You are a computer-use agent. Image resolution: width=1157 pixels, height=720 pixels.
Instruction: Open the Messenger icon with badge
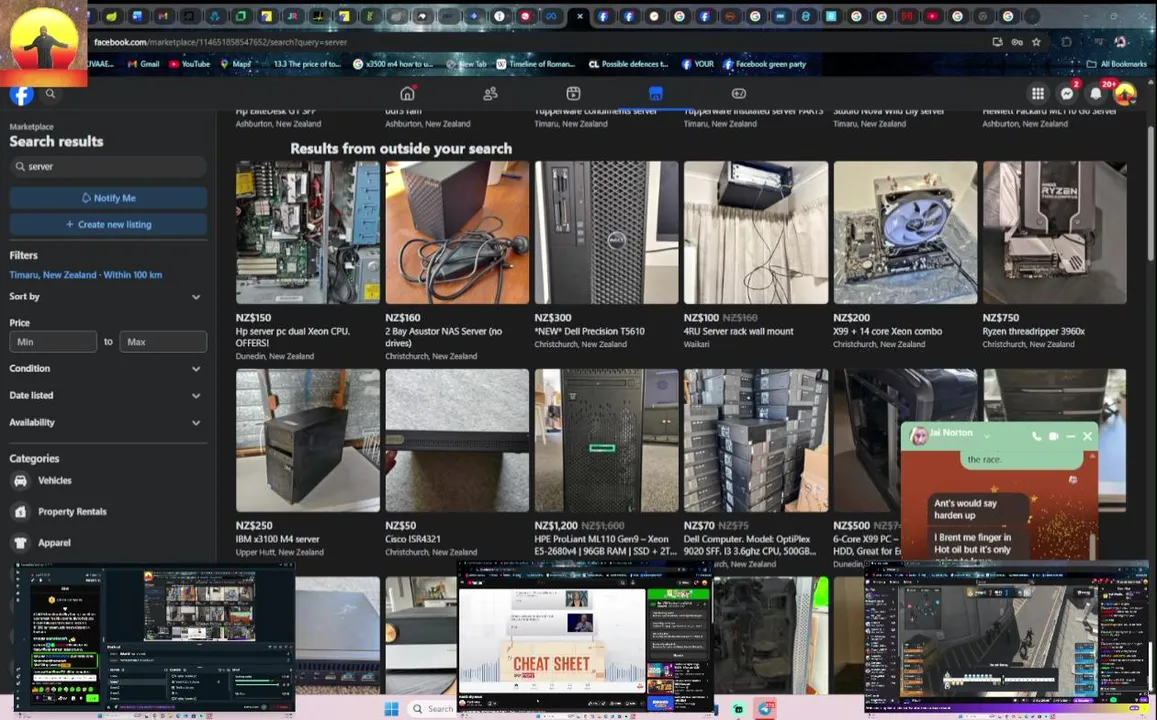(1067, 93)
